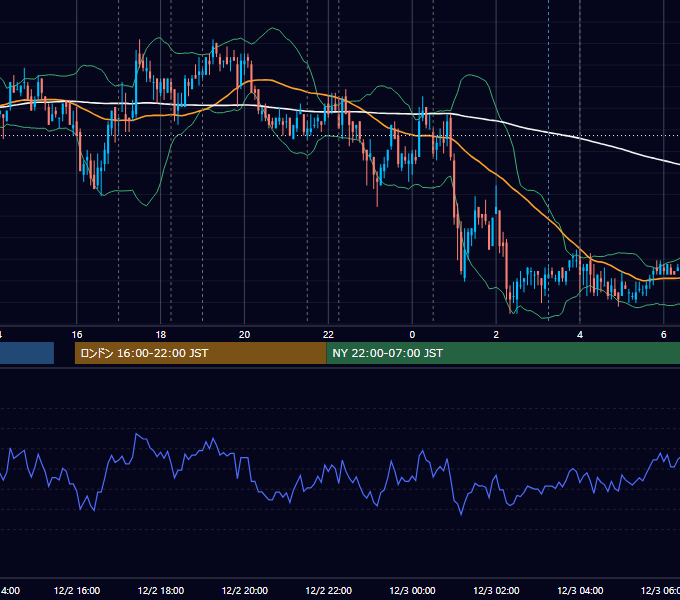The height and width of the screenshot is (600, 680).
Task: Click the hour label 4 on the price chart axis
Action: pyautogui.click(x=580, y=335)
